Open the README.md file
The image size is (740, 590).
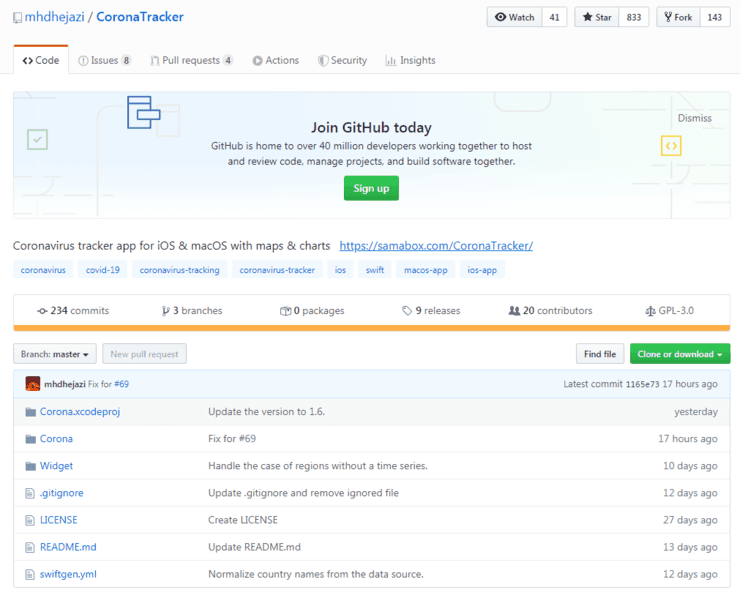[68, 547]
